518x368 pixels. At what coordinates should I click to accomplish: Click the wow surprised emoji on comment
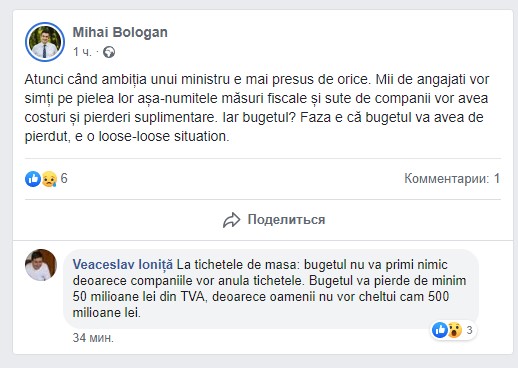[x=455, y=330]
